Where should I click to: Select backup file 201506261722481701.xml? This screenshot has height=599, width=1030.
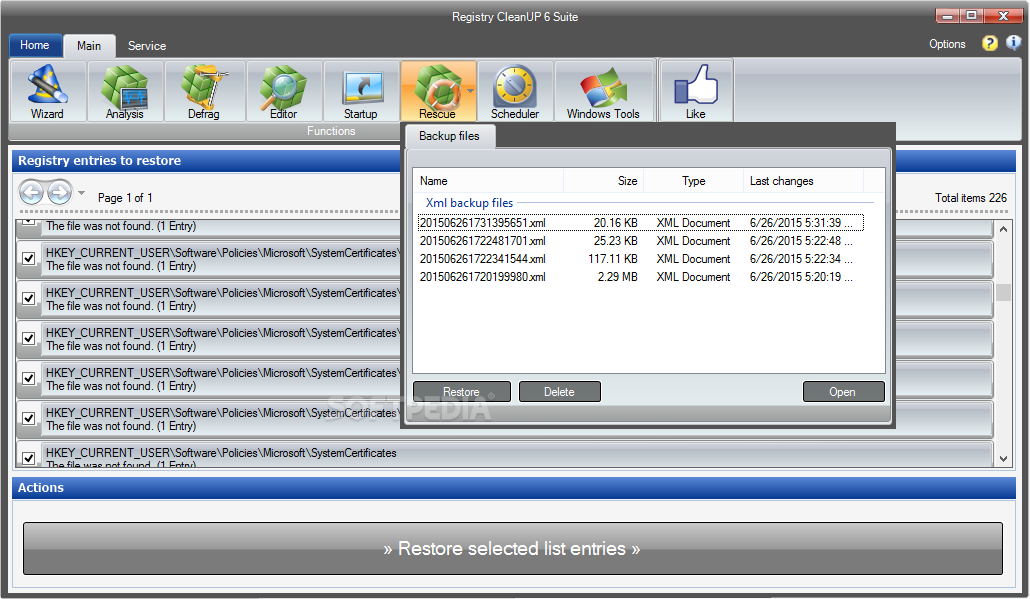coord(640,241)
